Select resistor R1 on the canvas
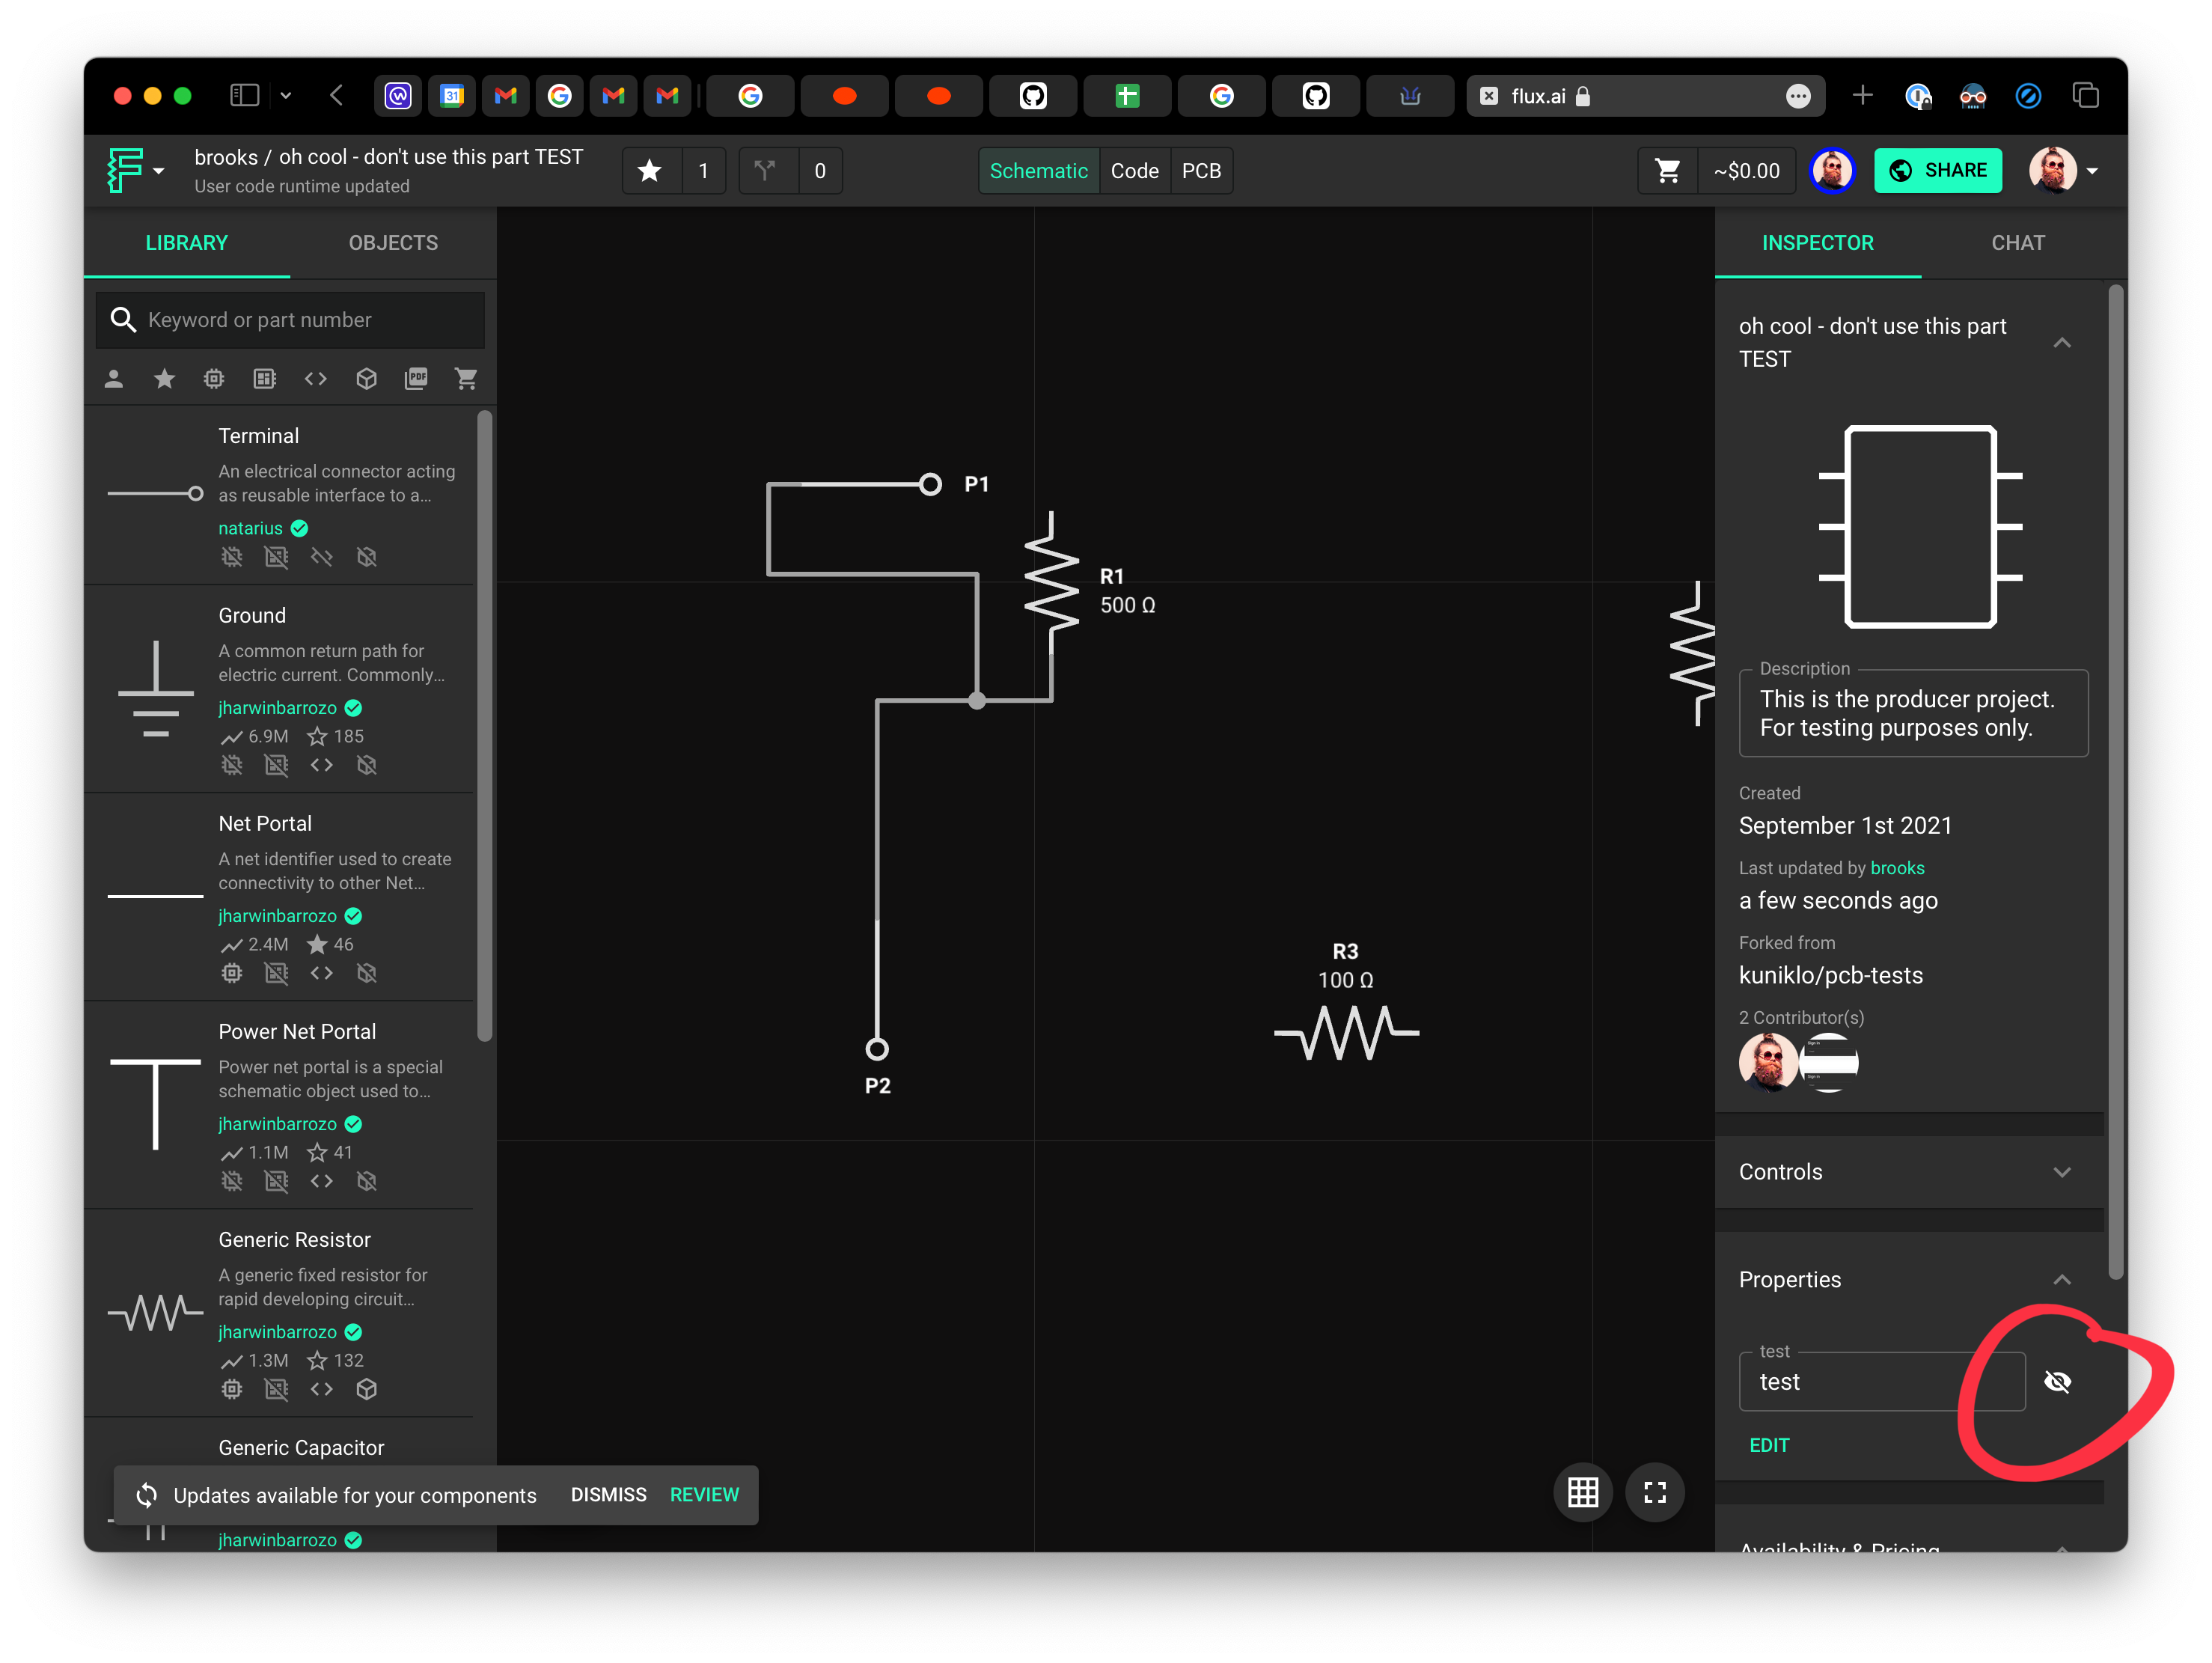Screen dimensions: 2212x1663 [x=1052, y=582]
